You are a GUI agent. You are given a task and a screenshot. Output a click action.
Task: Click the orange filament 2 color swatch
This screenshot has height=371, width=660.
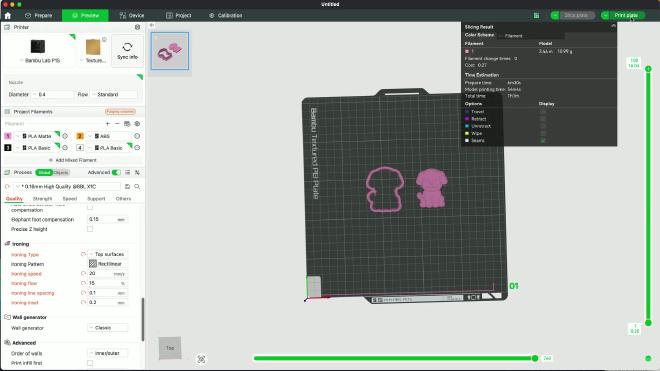pos(80,136)
